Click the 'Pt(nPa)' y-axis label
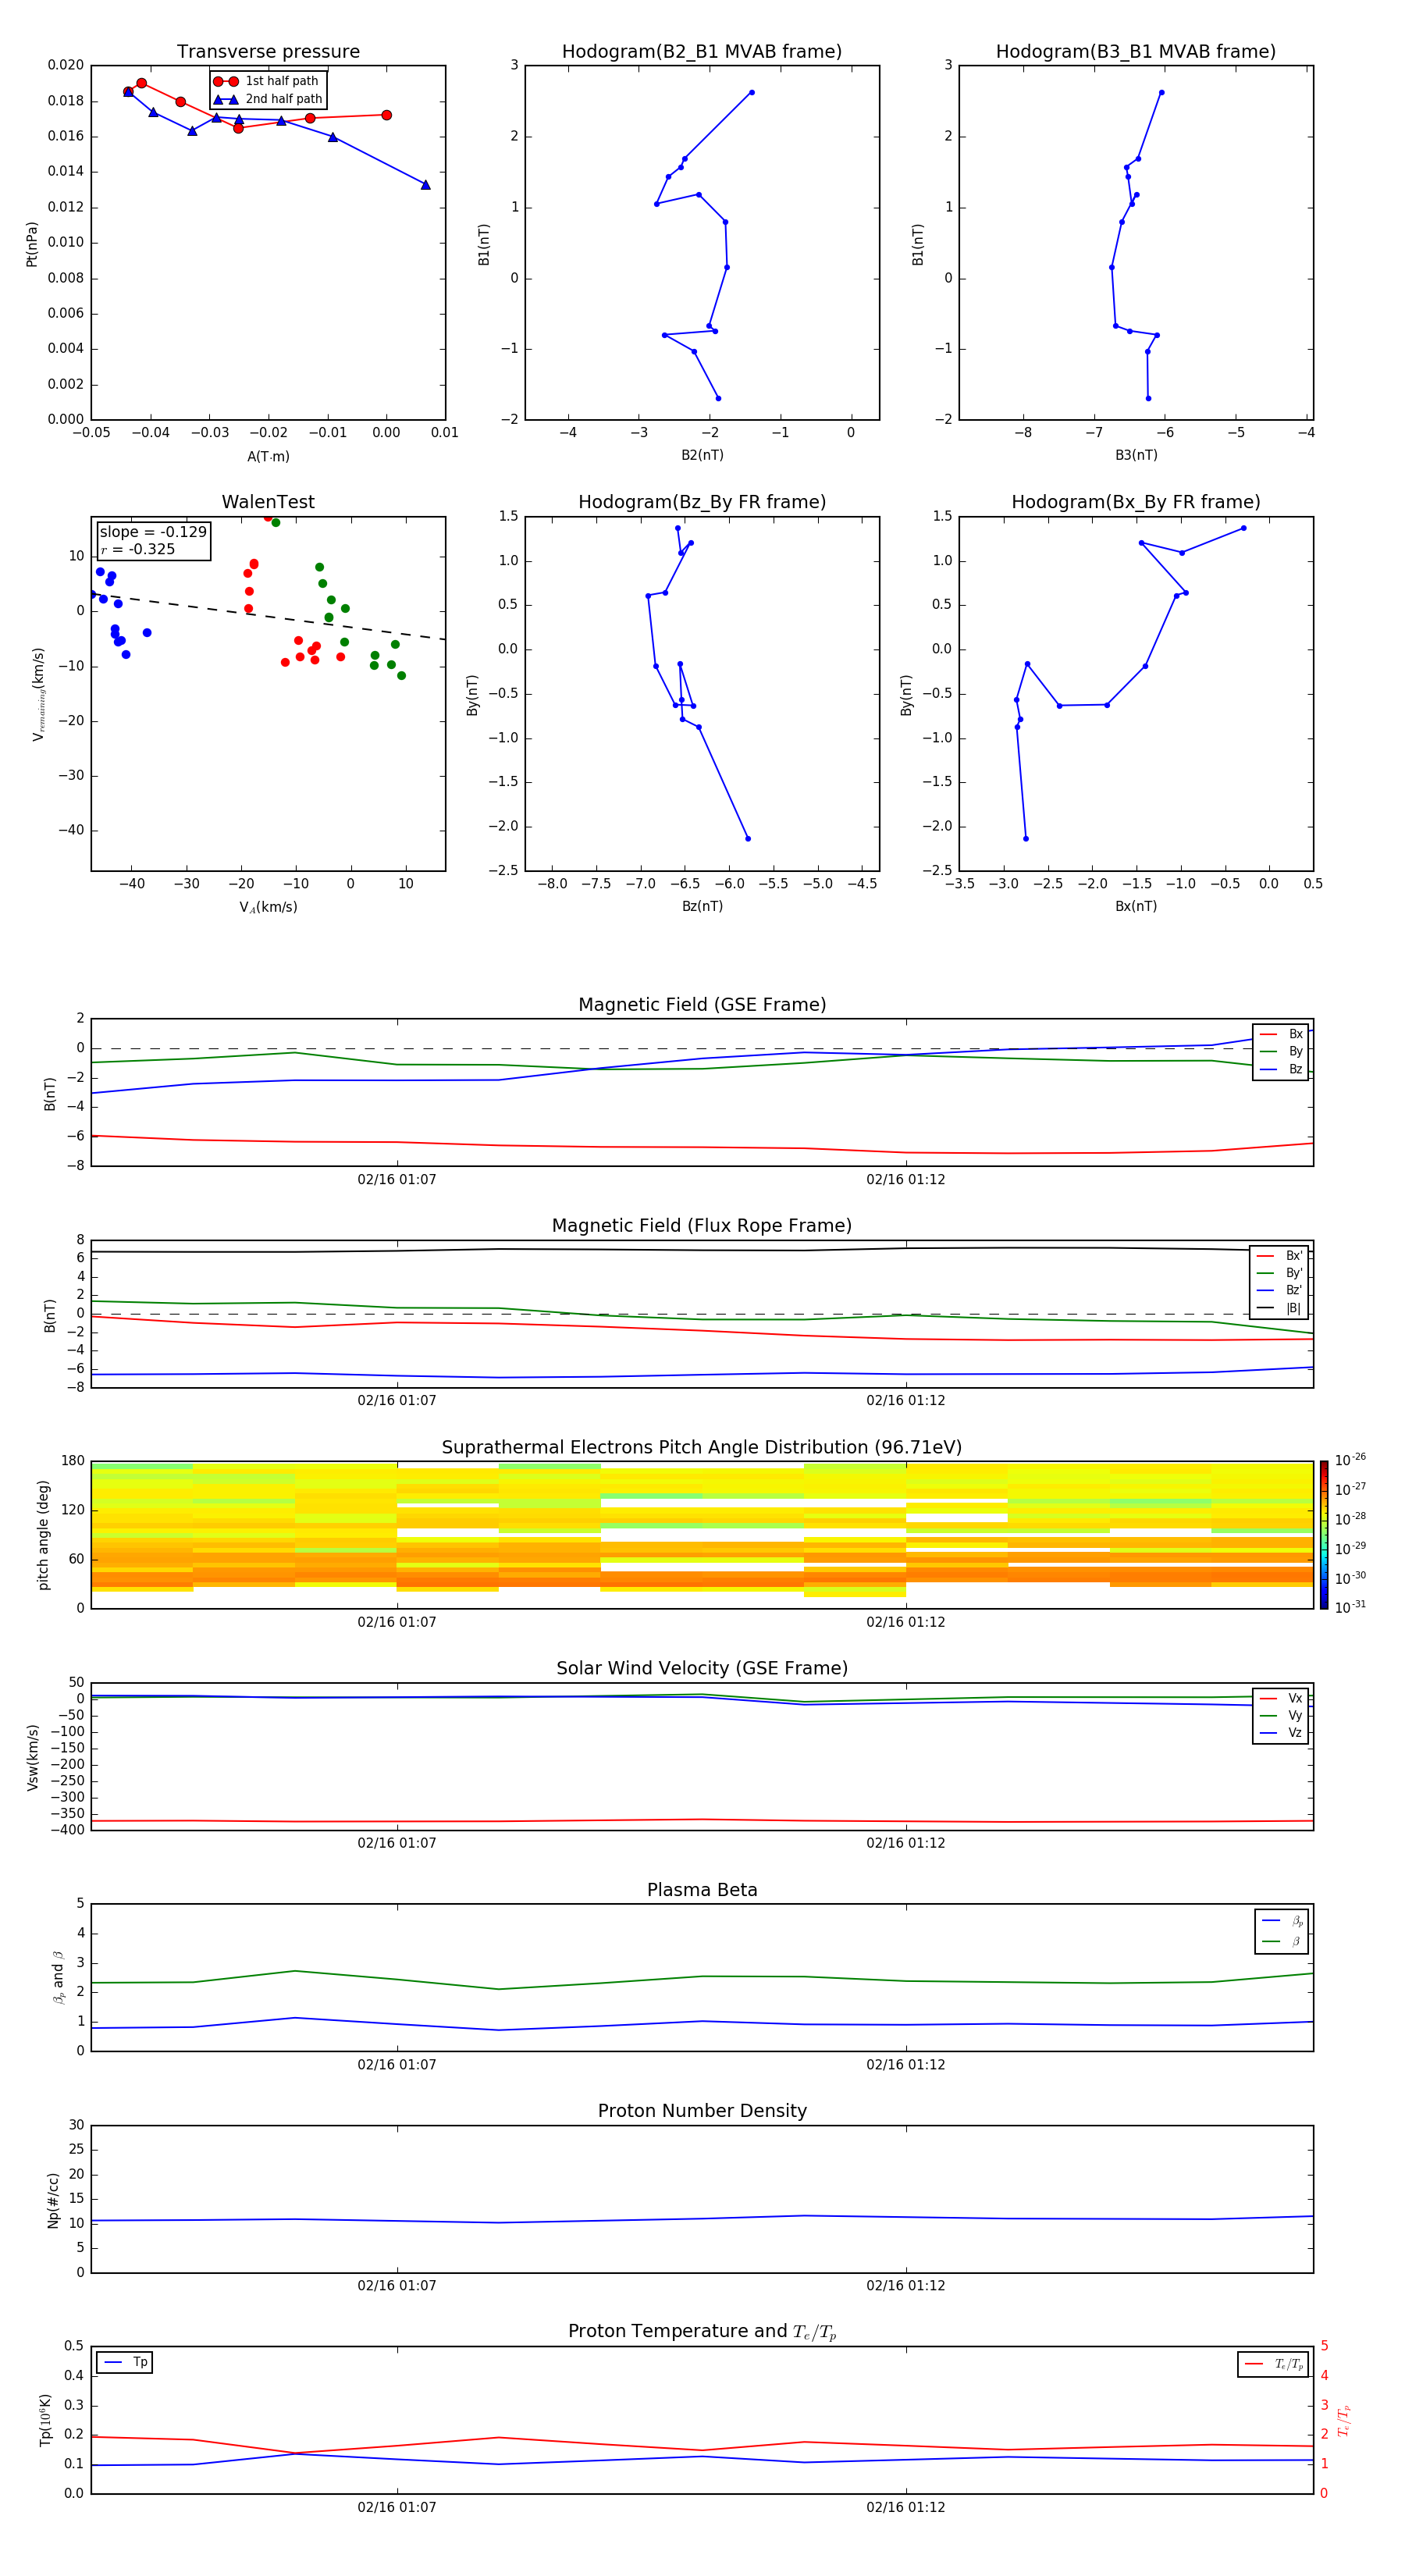Image resolution: width=1405 pixels, height=2576 pixels. 31,244
